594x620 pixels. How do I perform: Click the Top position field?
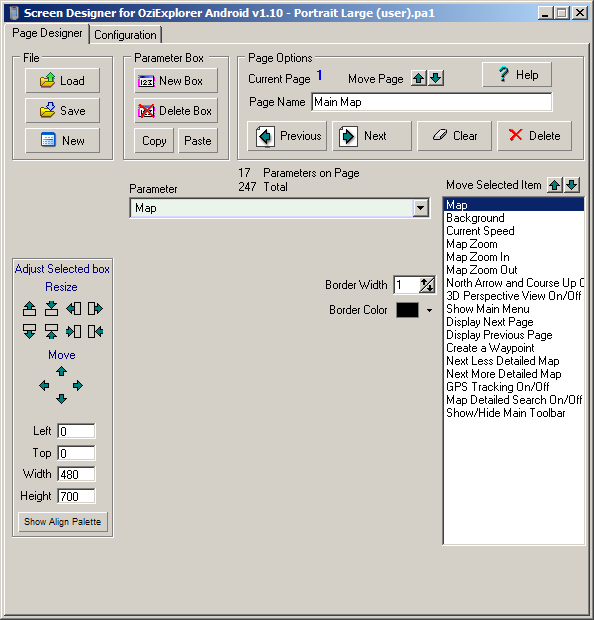(76, 453)
